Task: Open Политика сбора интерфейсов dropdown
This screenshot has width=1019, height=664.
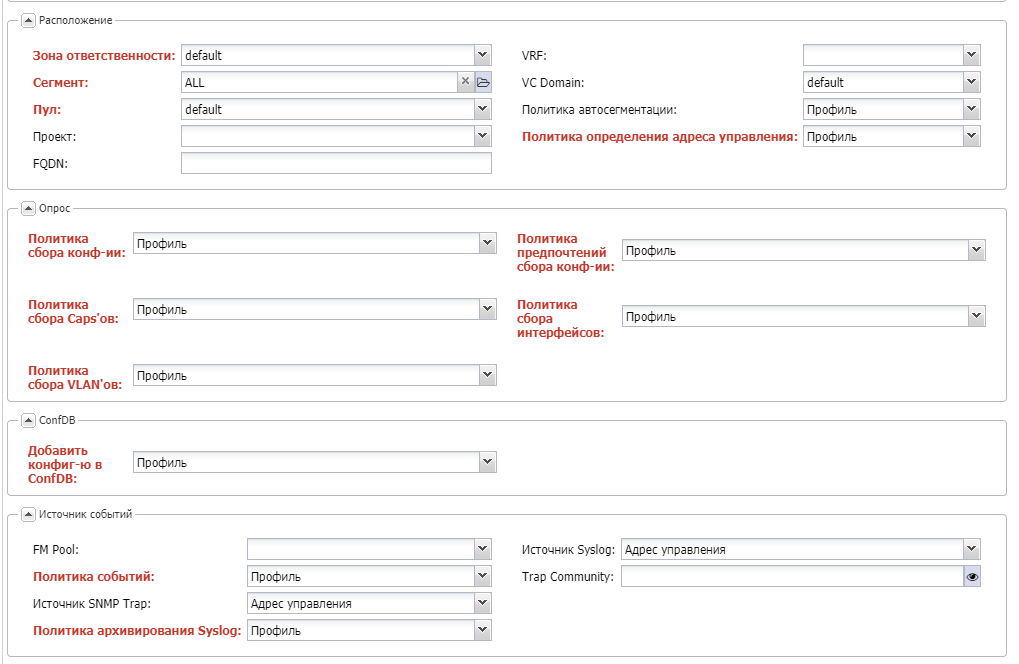Action: [x=977, y=316]
